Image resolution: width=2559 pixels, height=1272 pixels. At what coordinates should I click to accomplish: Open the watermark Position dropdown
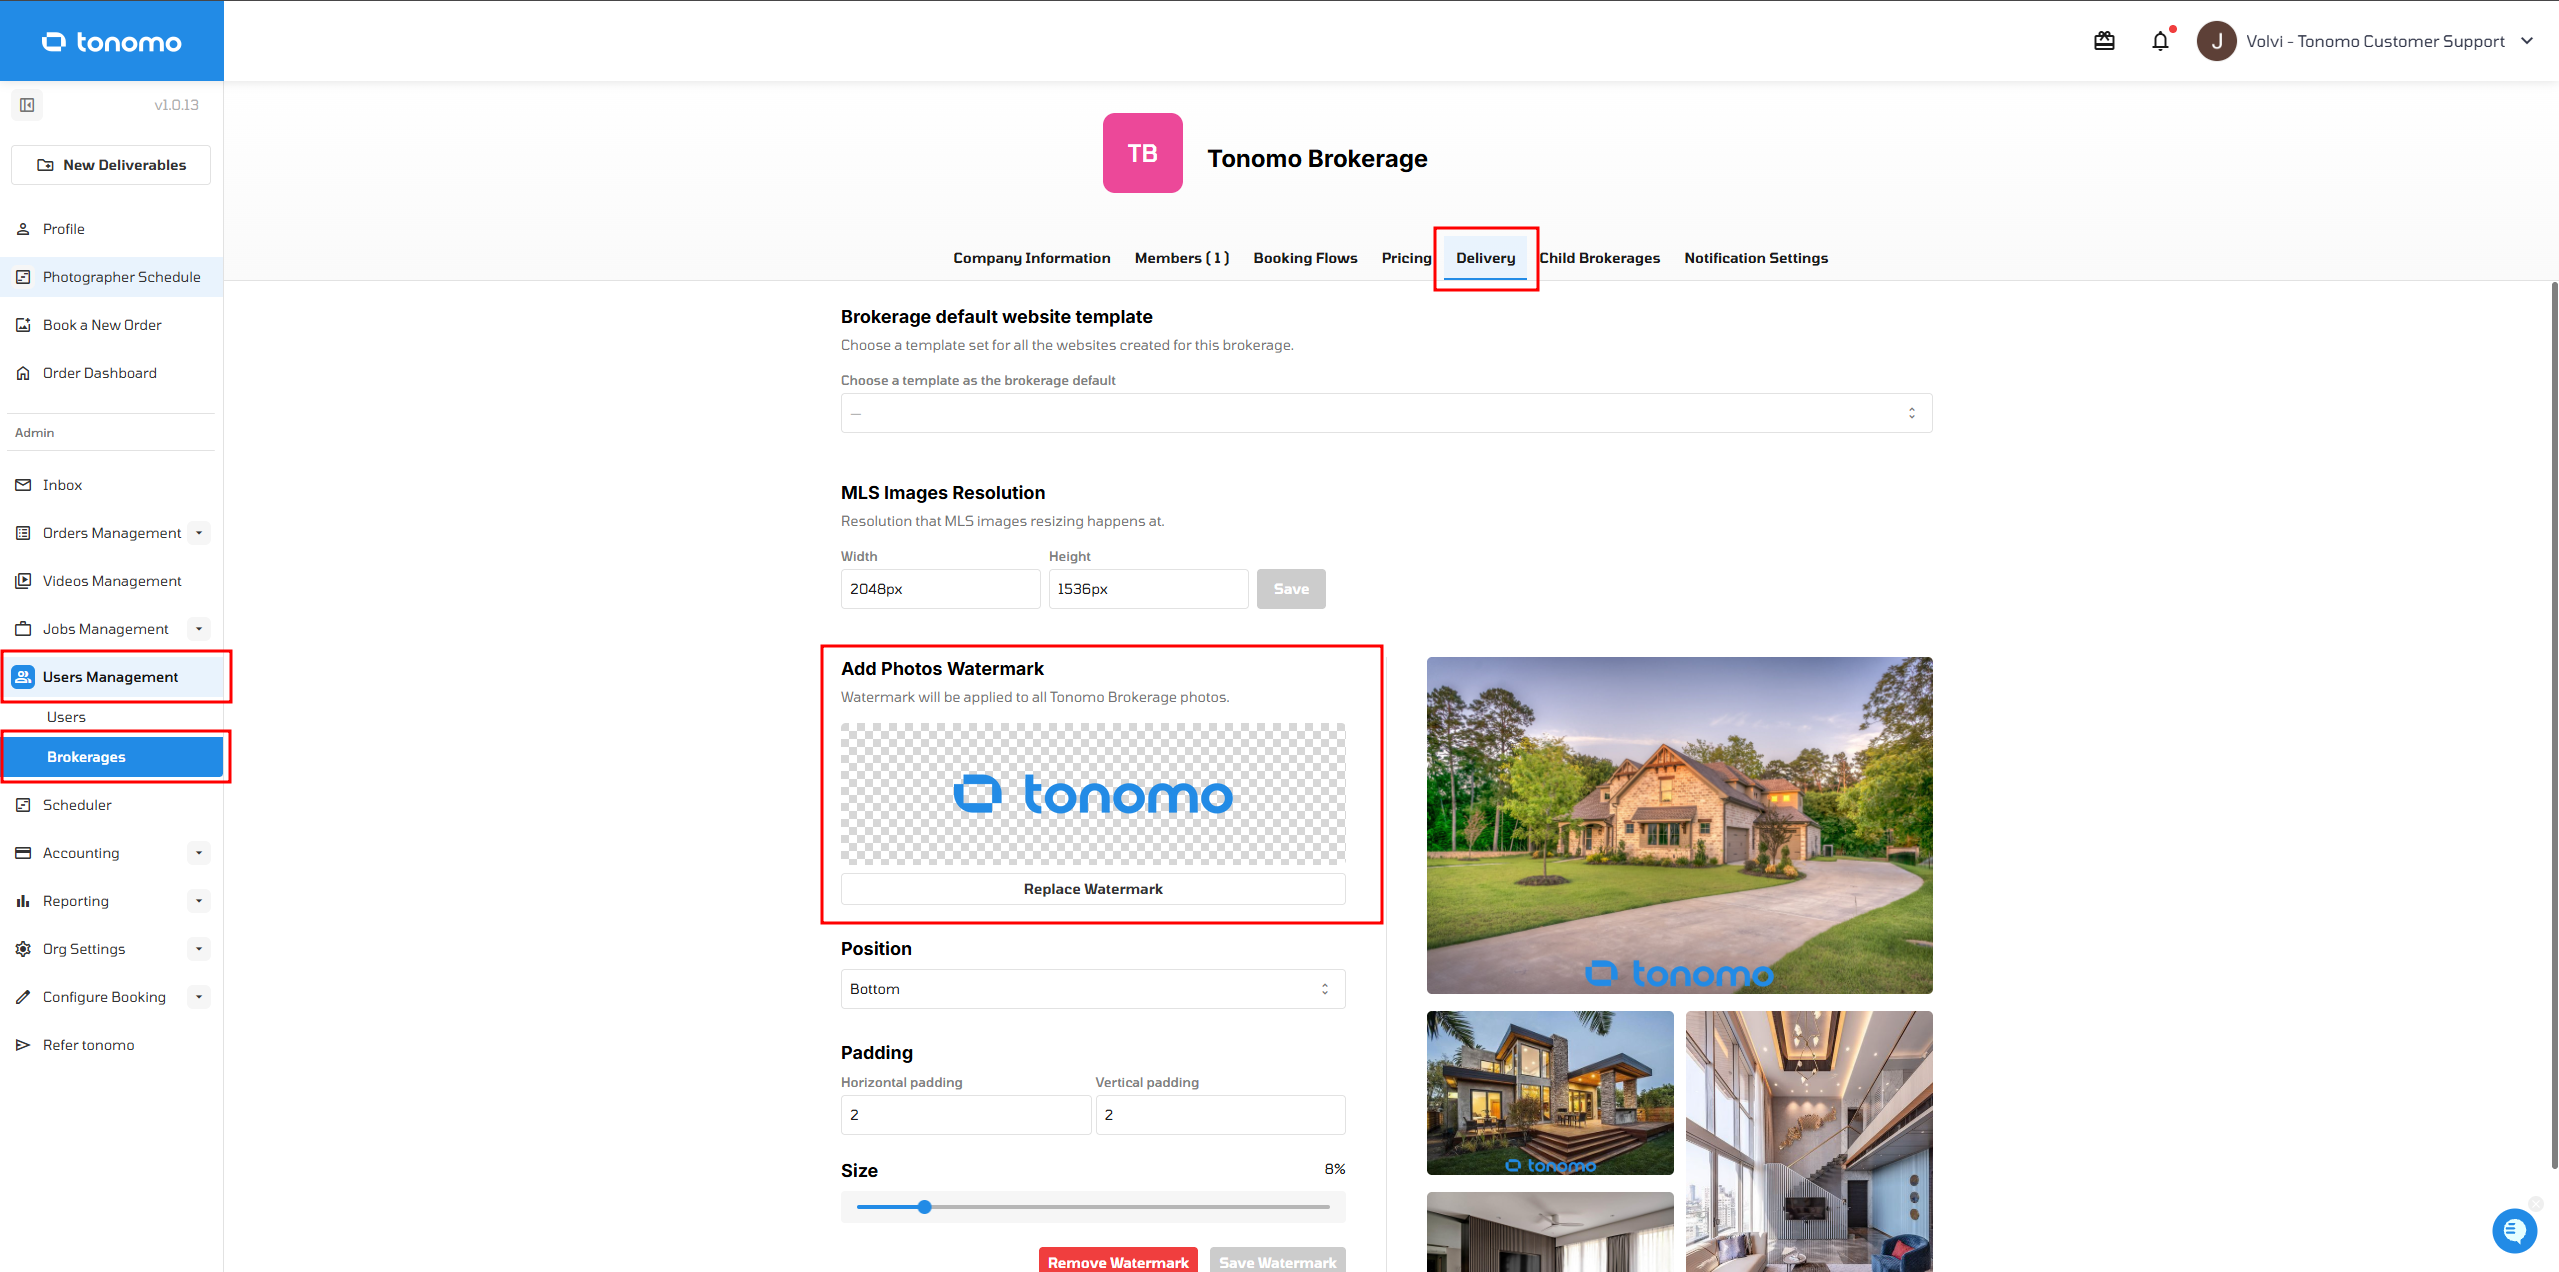[x=1093, y=989]
